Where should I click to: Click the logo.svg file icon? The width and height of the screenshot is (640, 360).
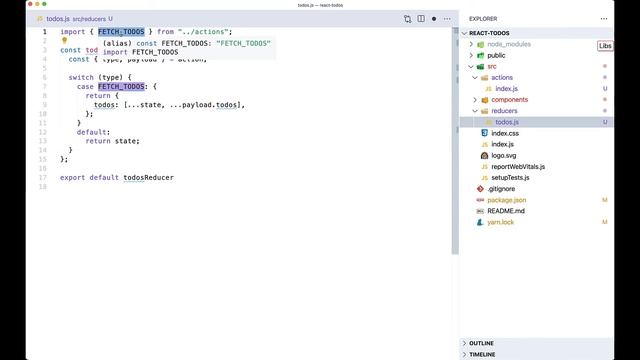pos(484,156)
